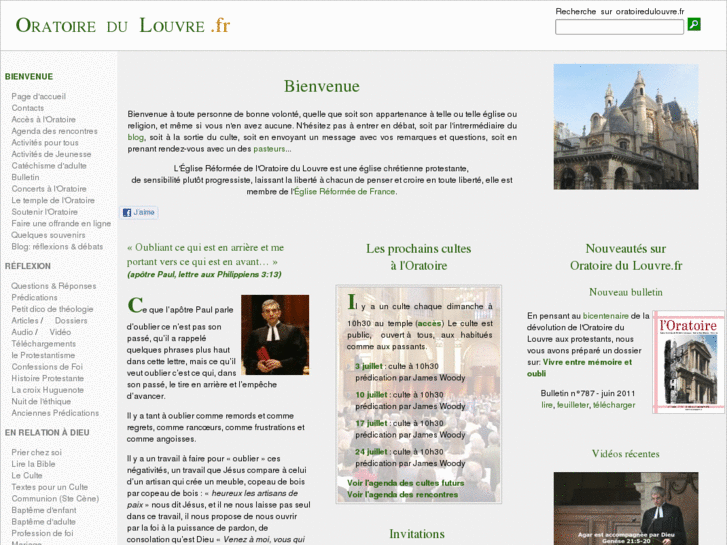The height and width of the screenshot is (545, 727).
Task: Click the Facebook J'aime button
Action: 139,212
